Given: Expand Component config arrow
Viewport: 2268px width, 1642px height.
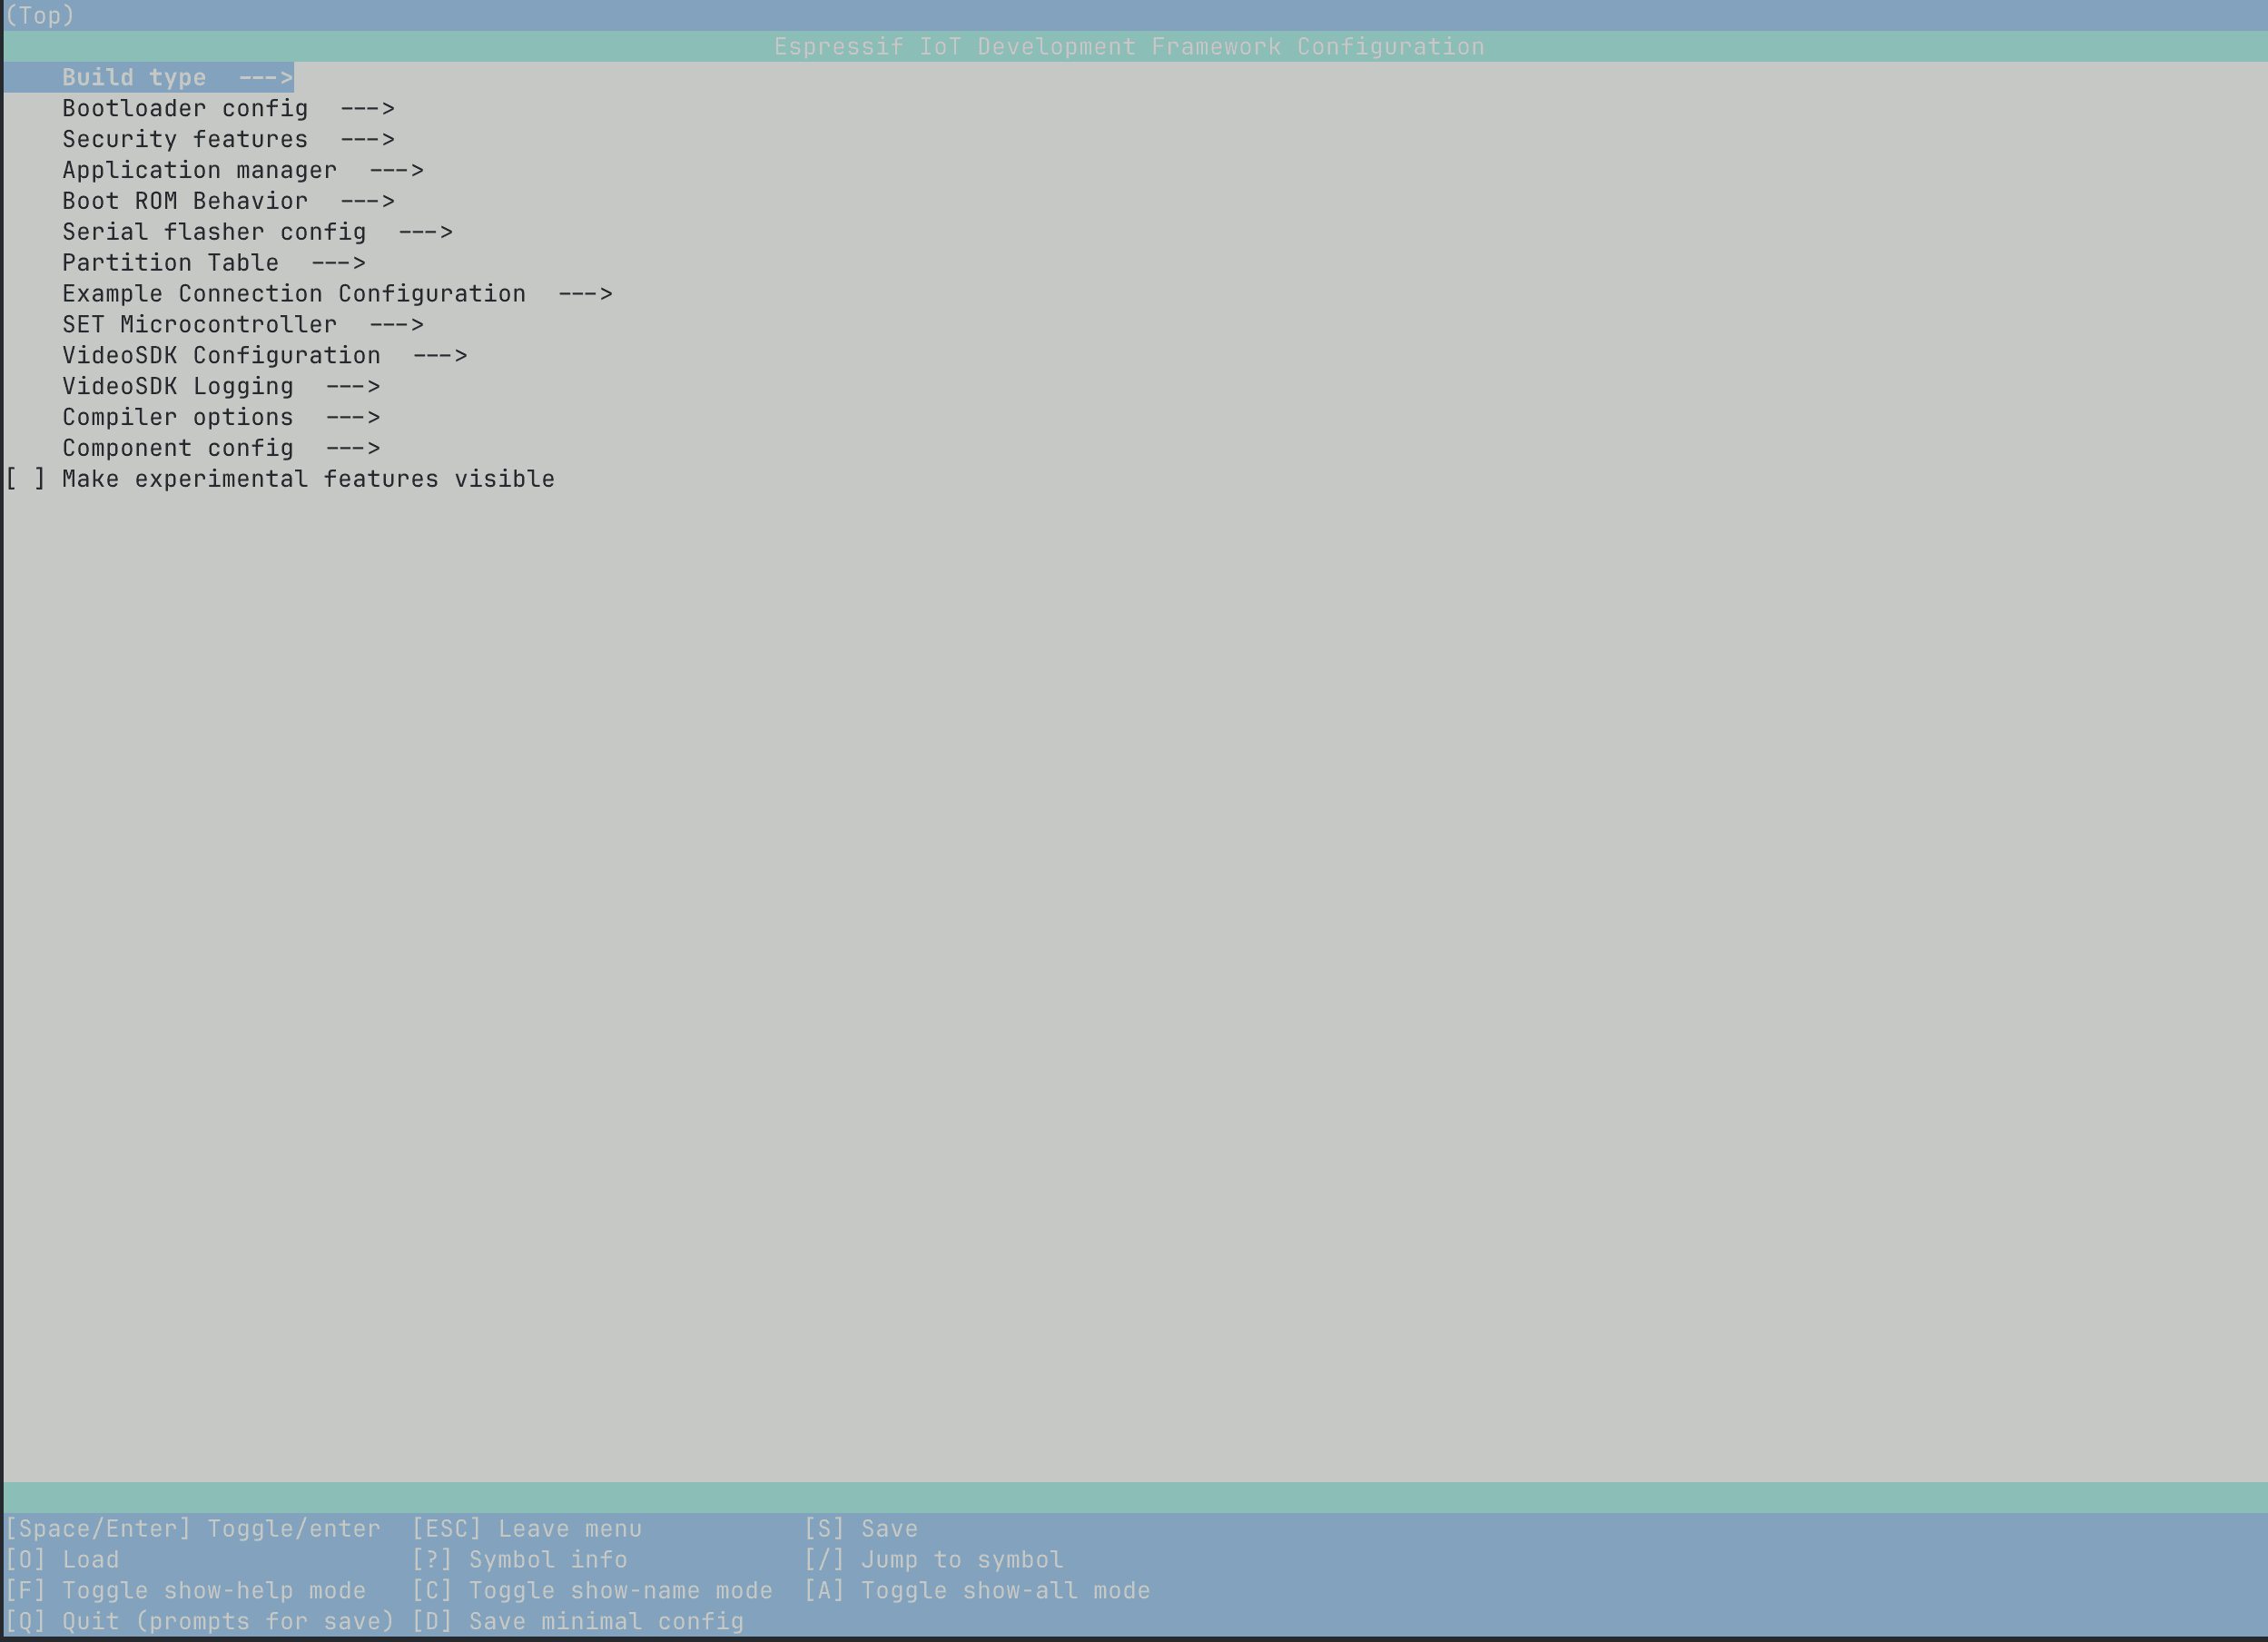Looking at the screenshot, I should click(353, 449).
